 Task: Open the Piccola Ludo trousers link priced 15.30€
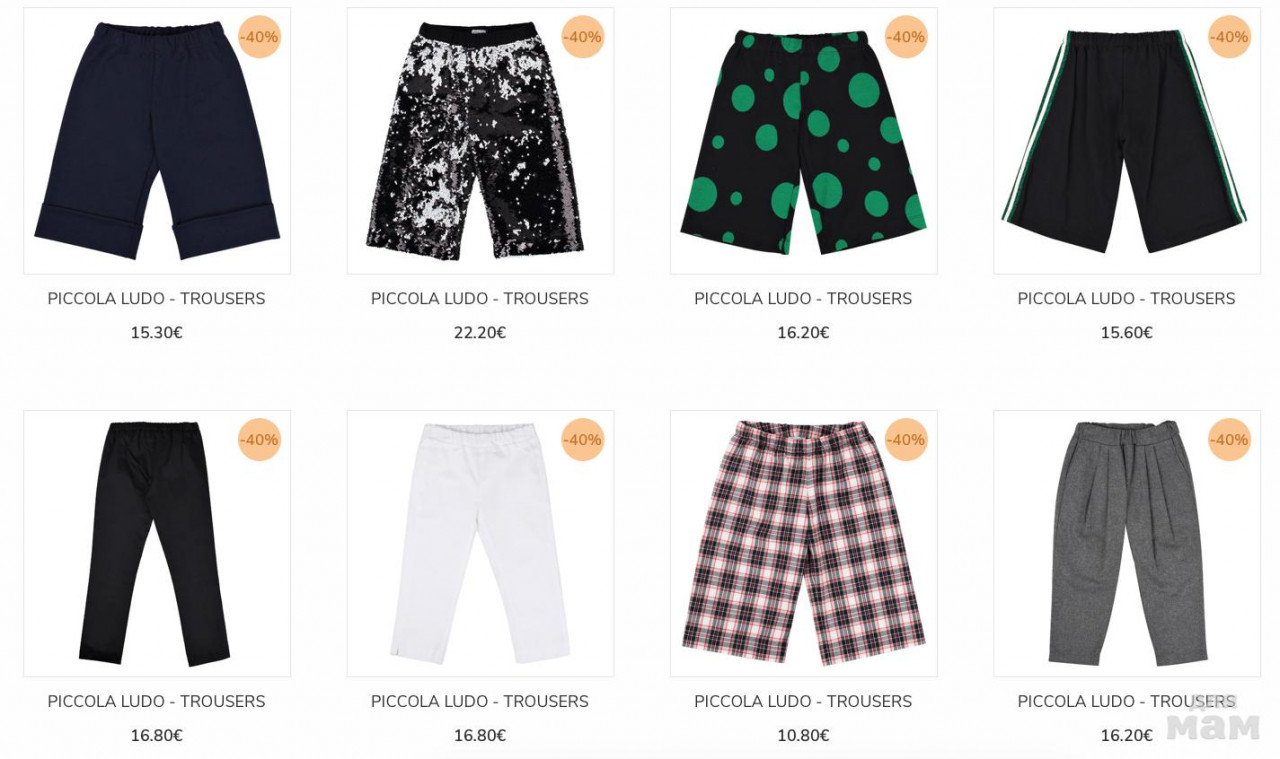(x=157, y=299)
